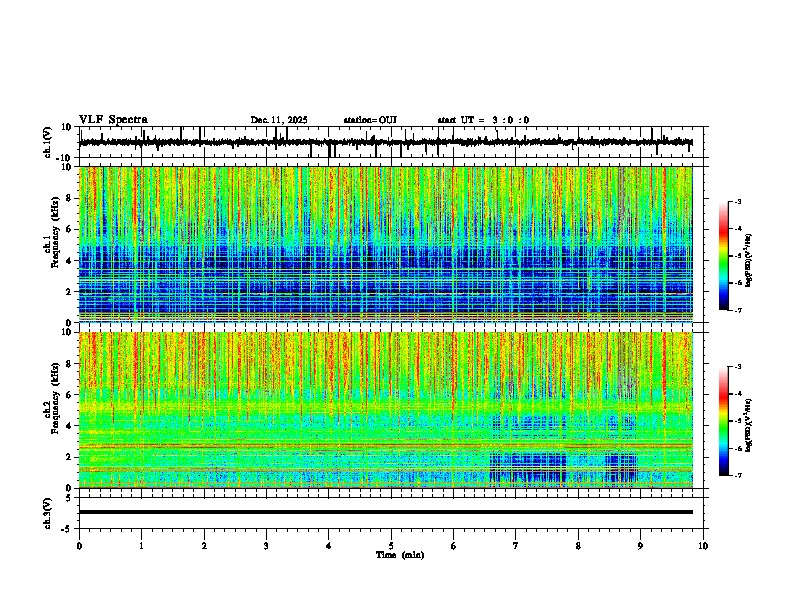
Task: Click the ch.2 frequency tick "8"
Action: click(x=71, y=364)
